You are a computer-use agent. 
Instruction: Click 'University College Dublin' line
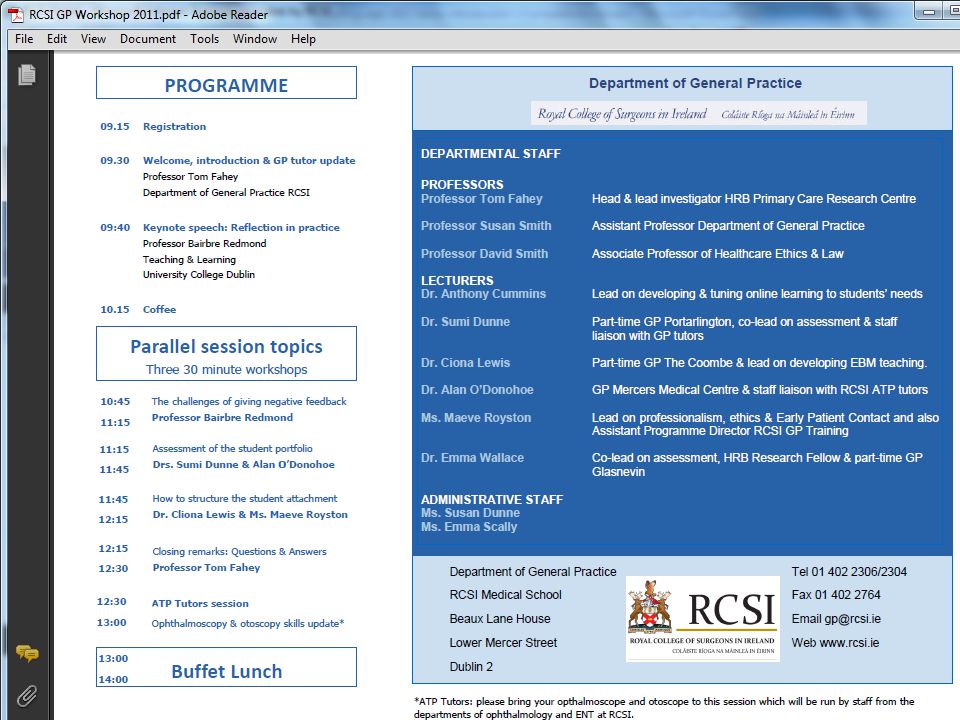click(198, 274)
